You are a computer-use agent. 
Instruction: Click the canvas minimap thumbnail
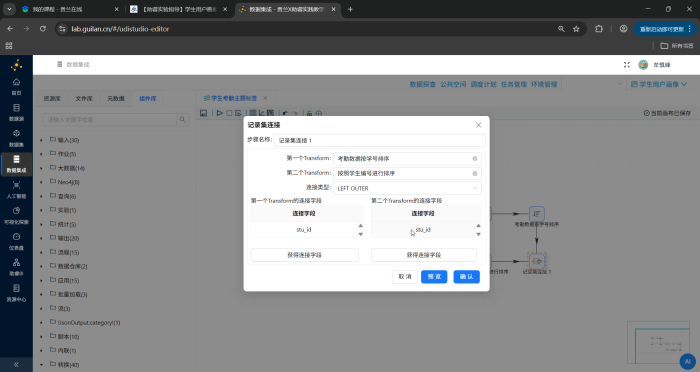658,343
